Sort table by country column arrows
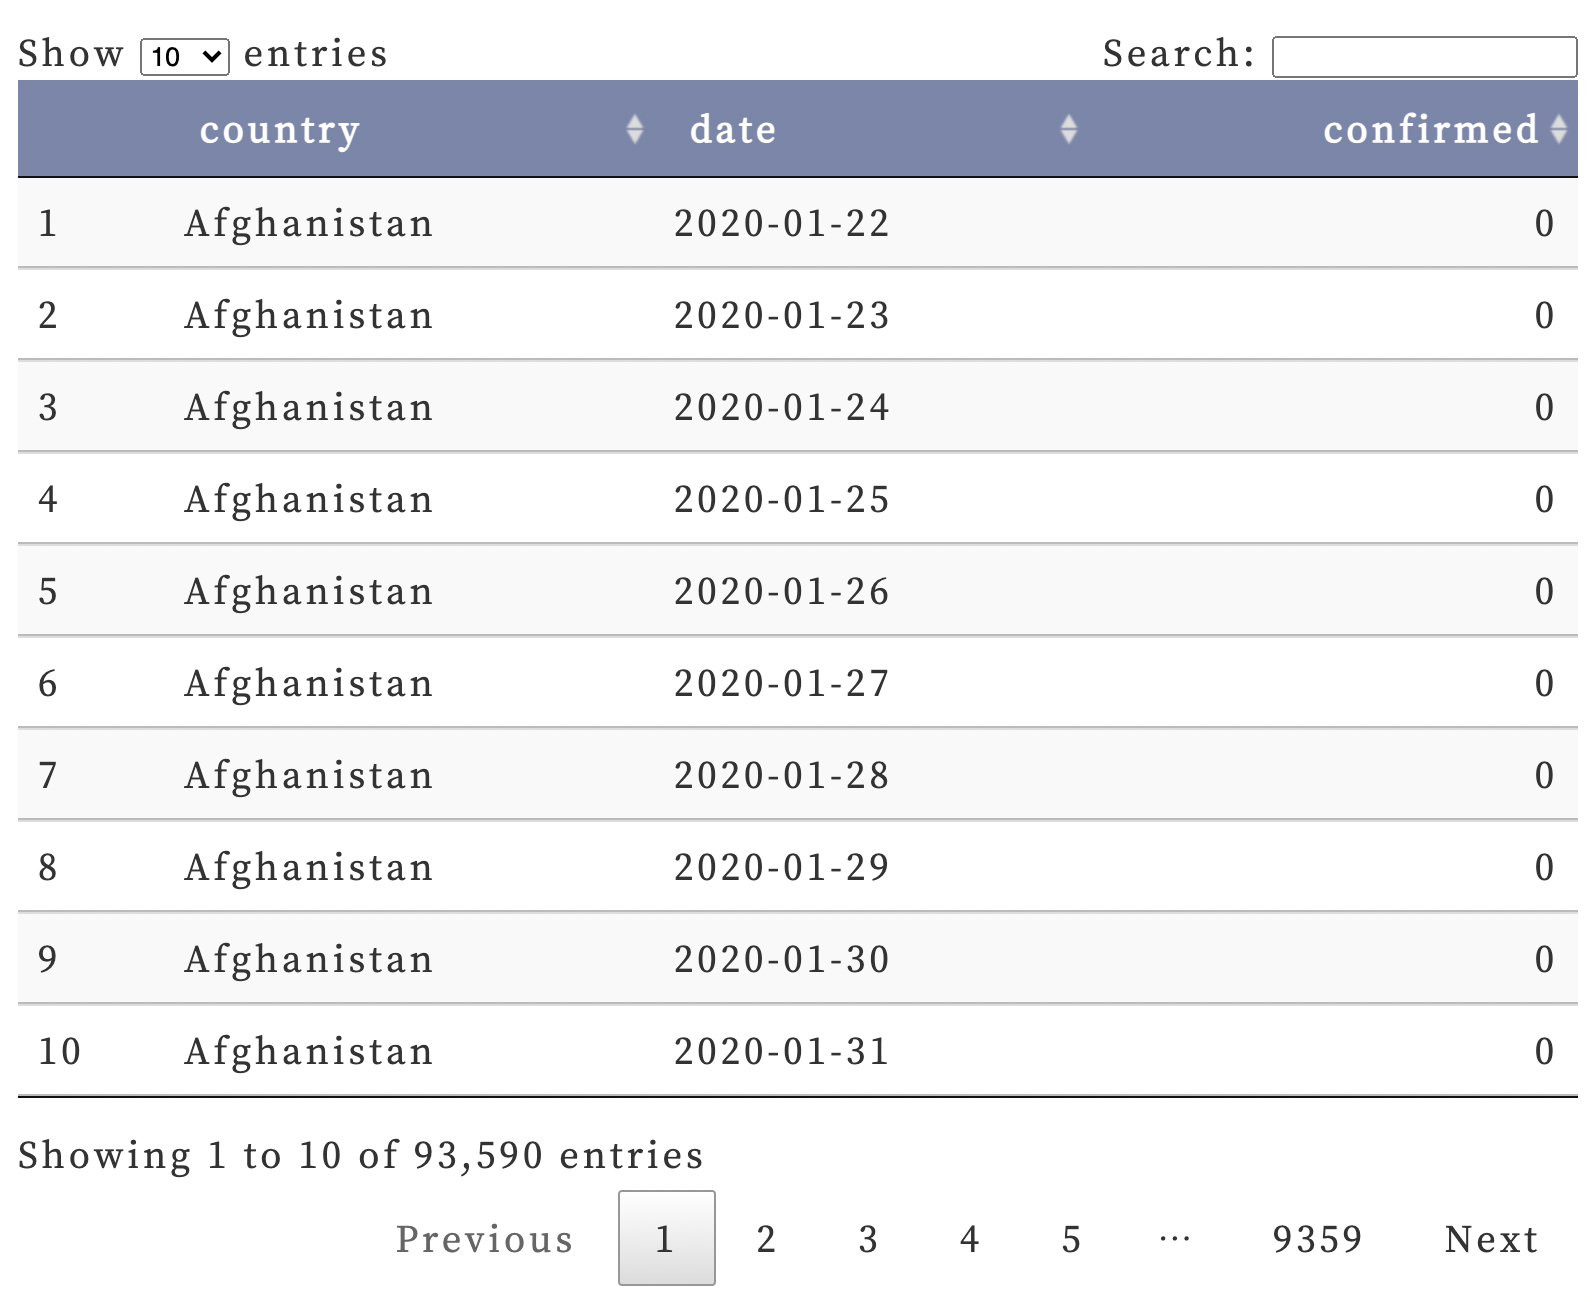 tap(634, 129)
